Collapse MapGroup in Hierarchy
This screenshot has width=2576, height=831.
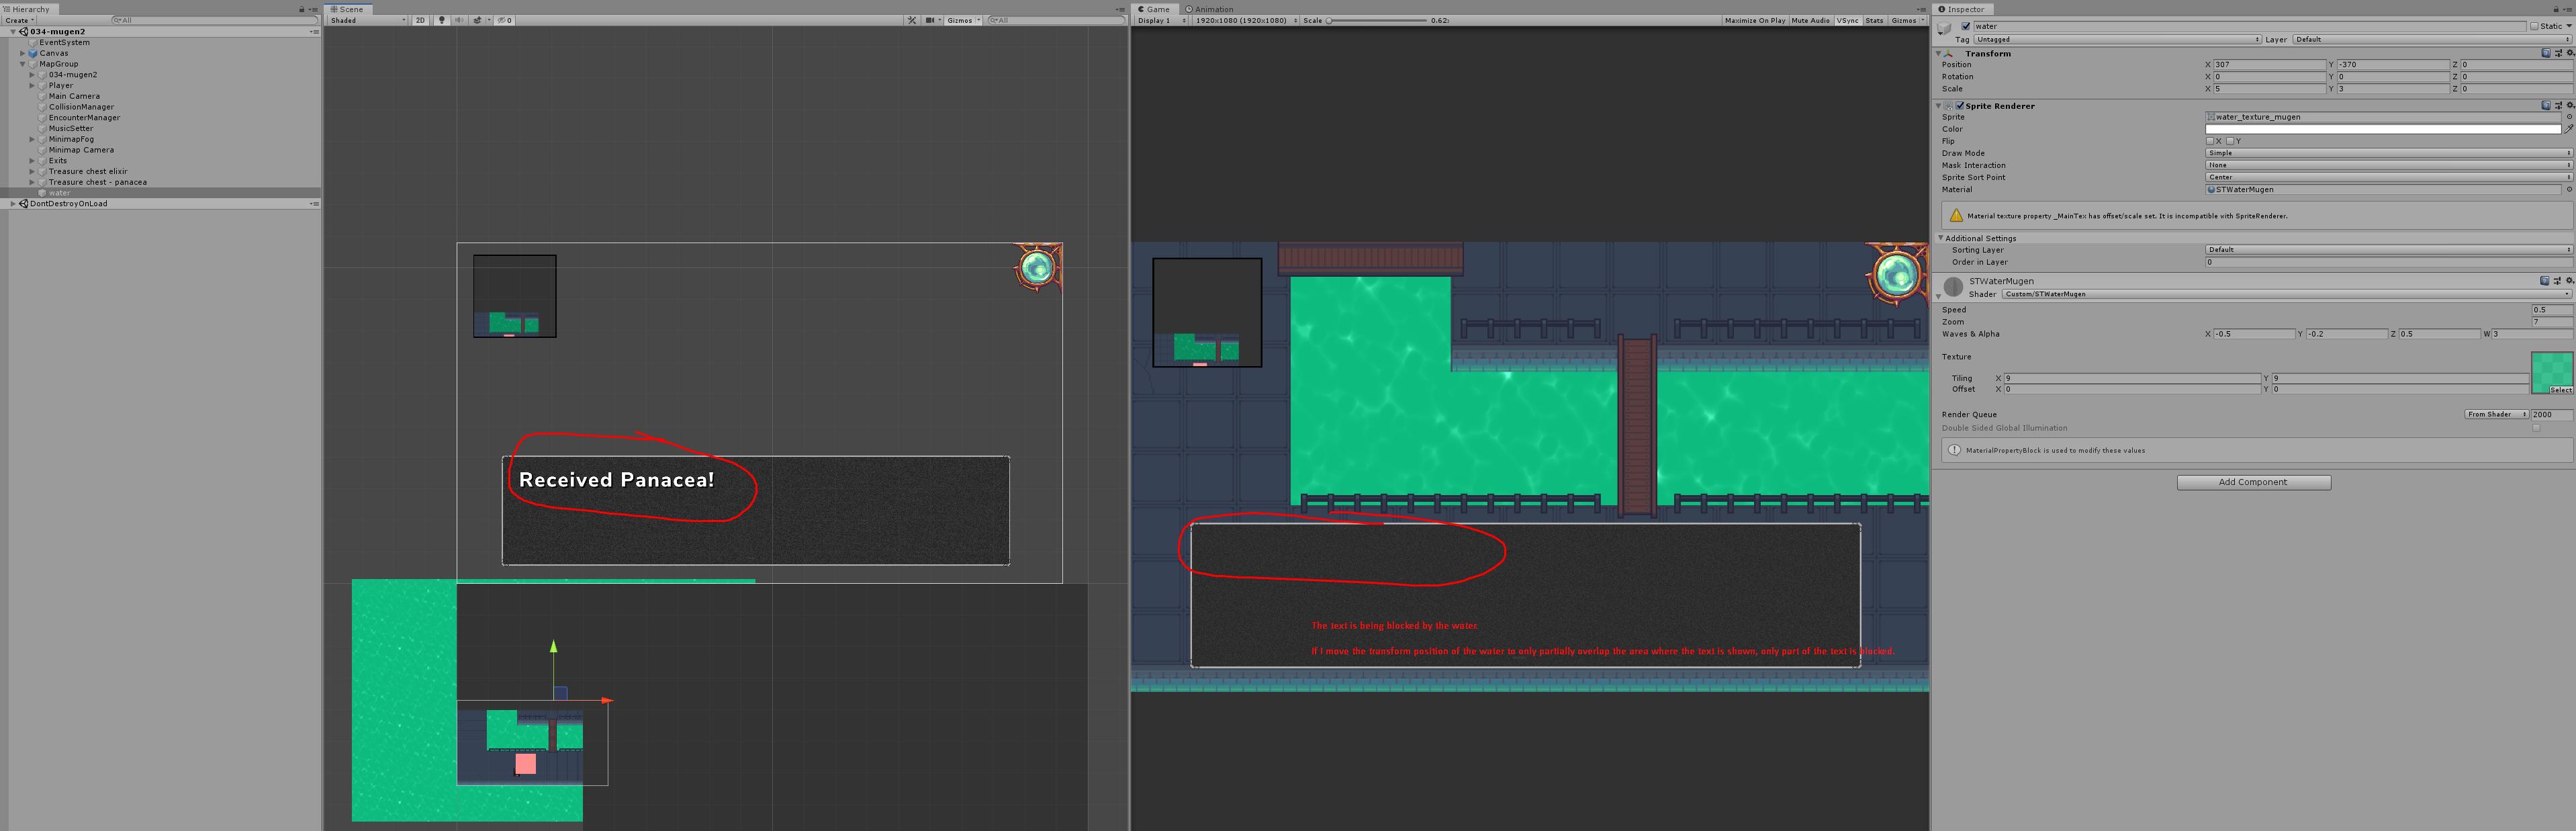pyautogui.click(x=22, y=64)
